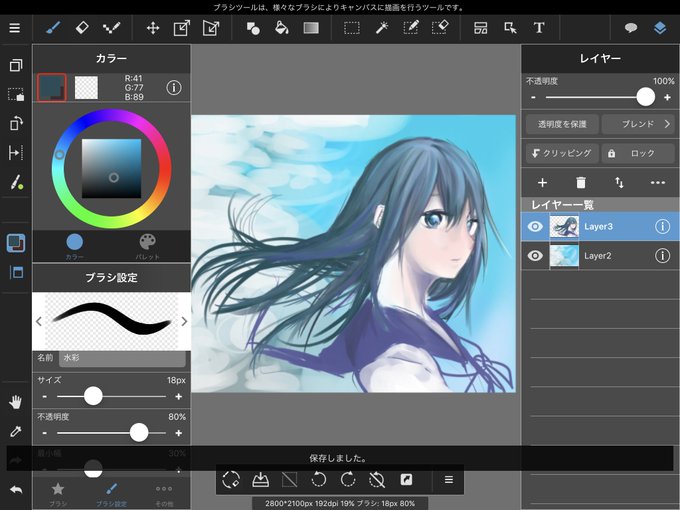This screenshot has width=680, height=510.
Task: Switch to the Brush (ブラシ) star tab
Action: tap(58, 494)
